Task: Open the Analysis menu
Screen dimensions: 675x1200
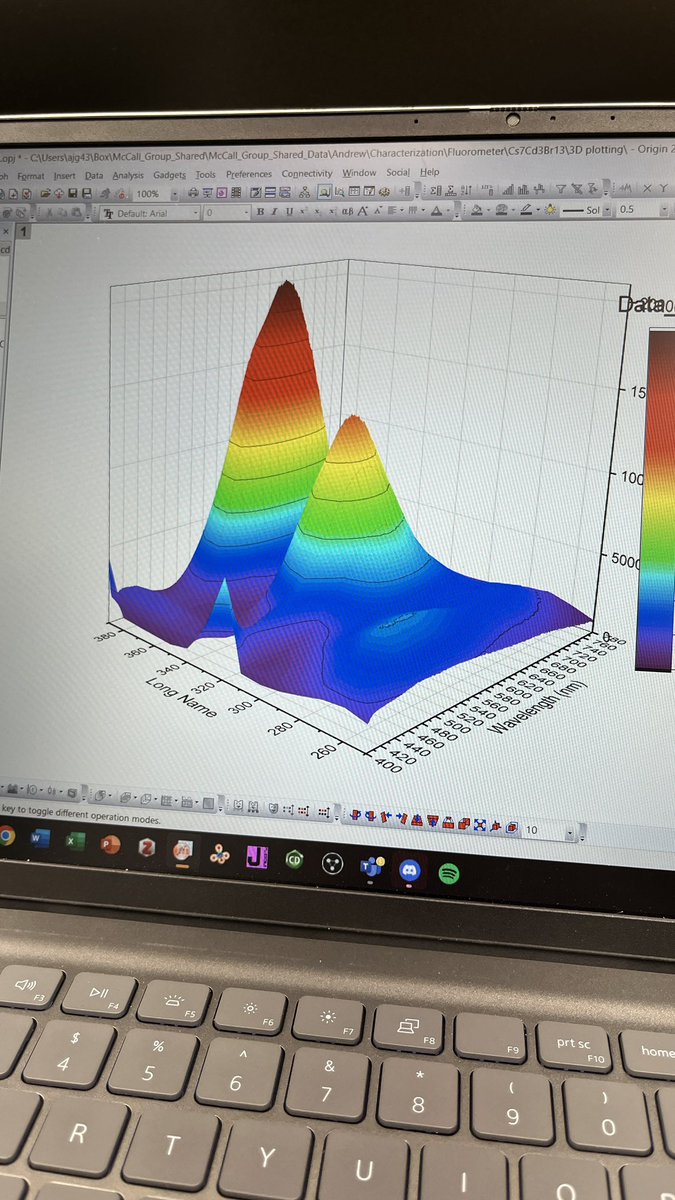Action: pyautogui.click(x=128, y=175)
